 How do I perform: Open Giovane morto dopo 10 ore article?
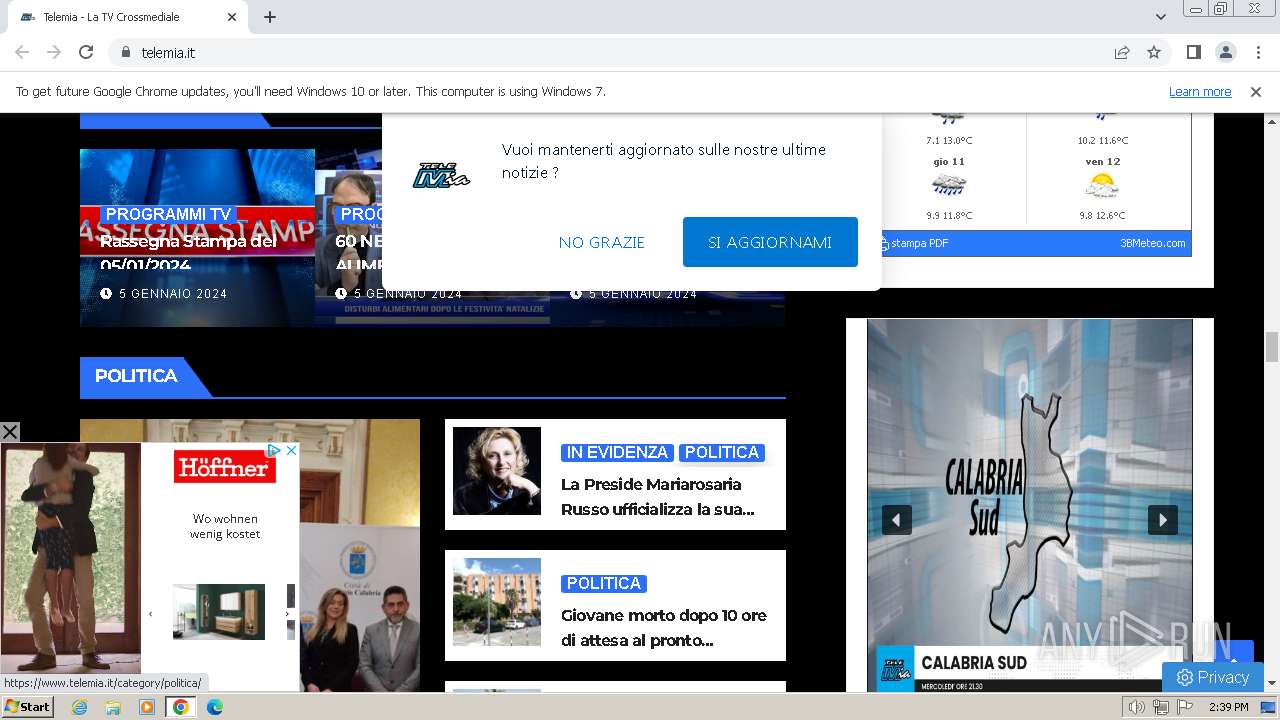664,627
